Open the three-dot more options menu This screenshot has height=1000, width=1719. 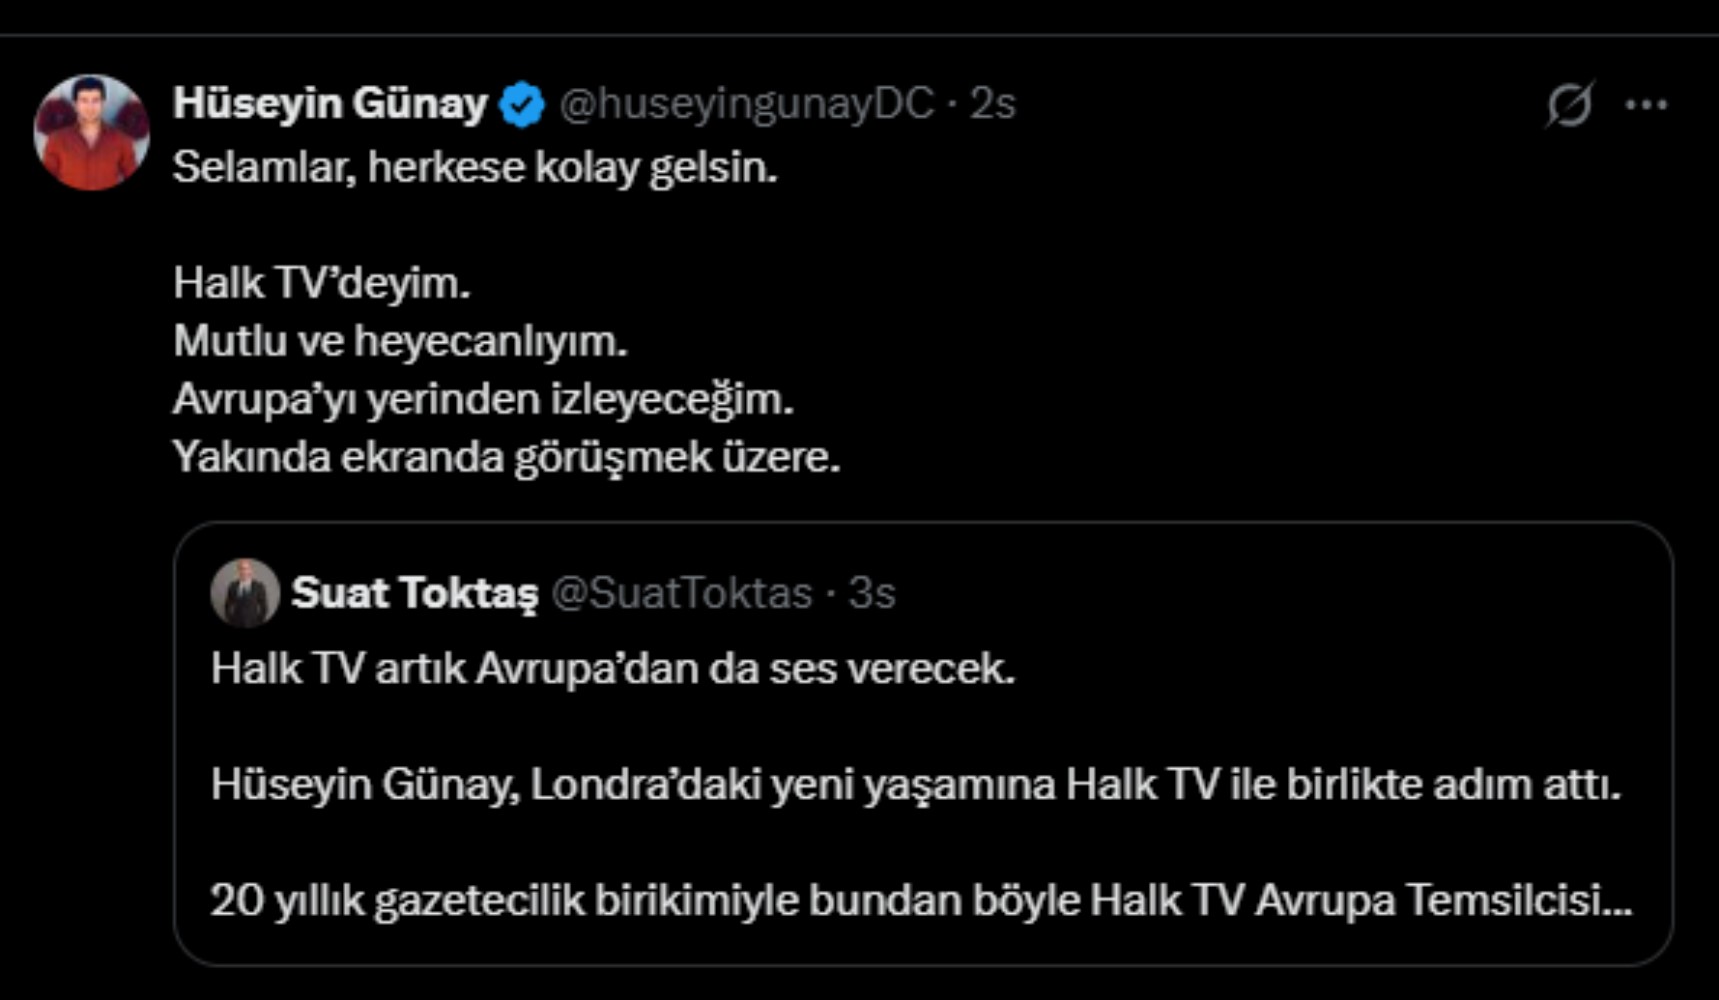tap(1646, 104)
